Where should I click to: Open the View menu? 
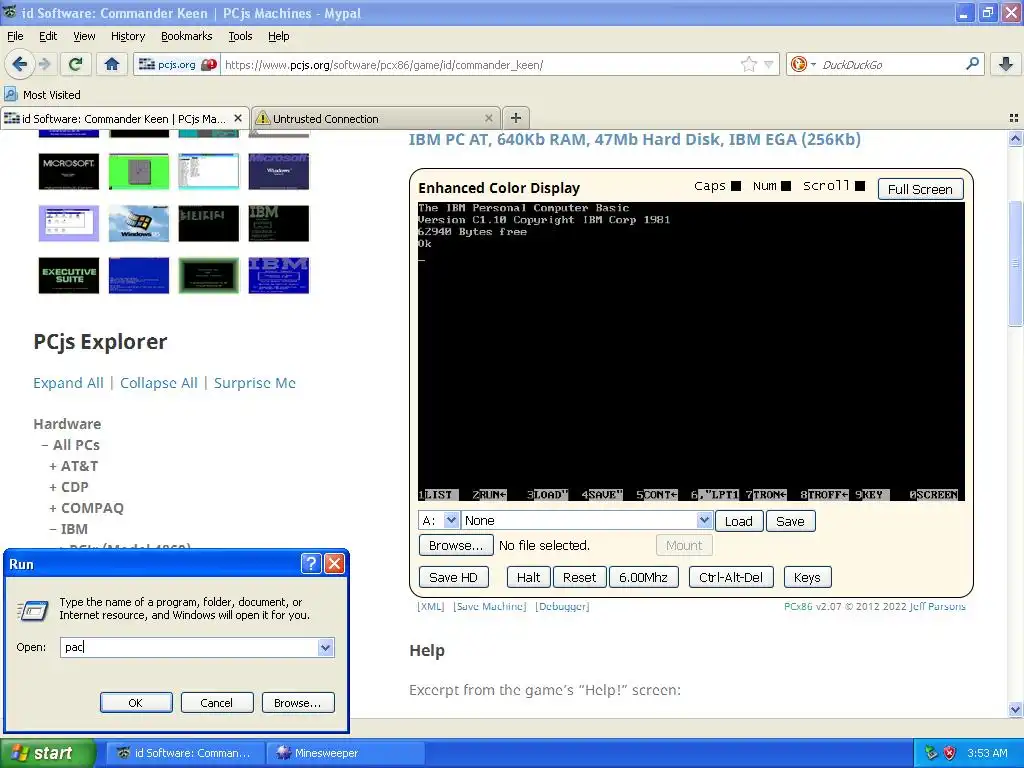point(84,36)
